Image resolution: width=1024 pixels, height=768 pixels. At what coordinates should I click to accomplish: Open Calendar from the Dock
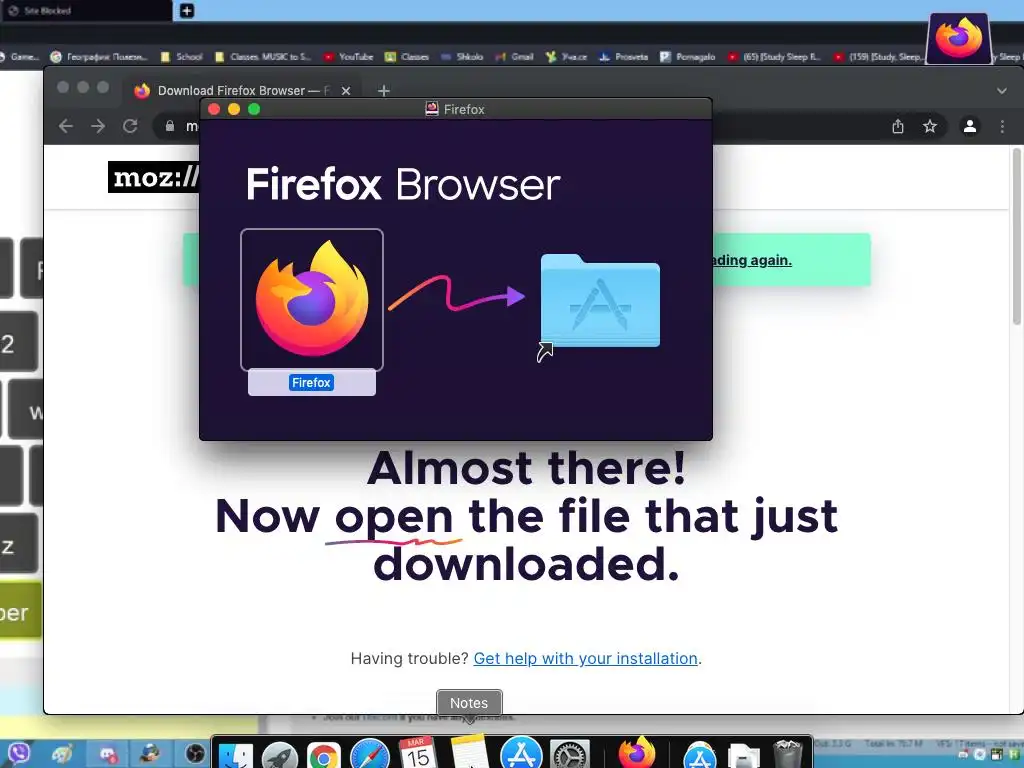(x=418, y=753)
